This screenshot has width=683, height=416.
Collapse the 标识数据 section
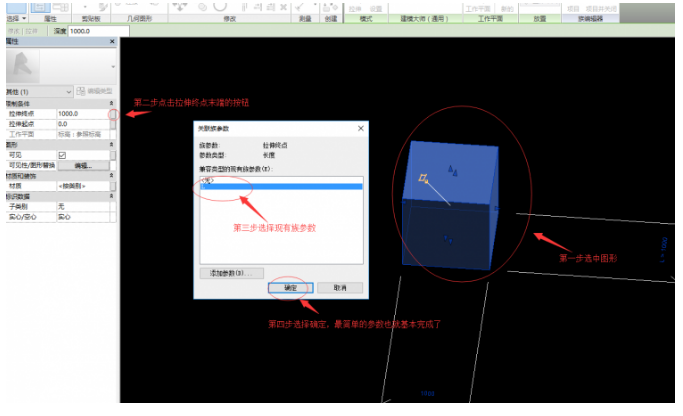click(112, 196)
